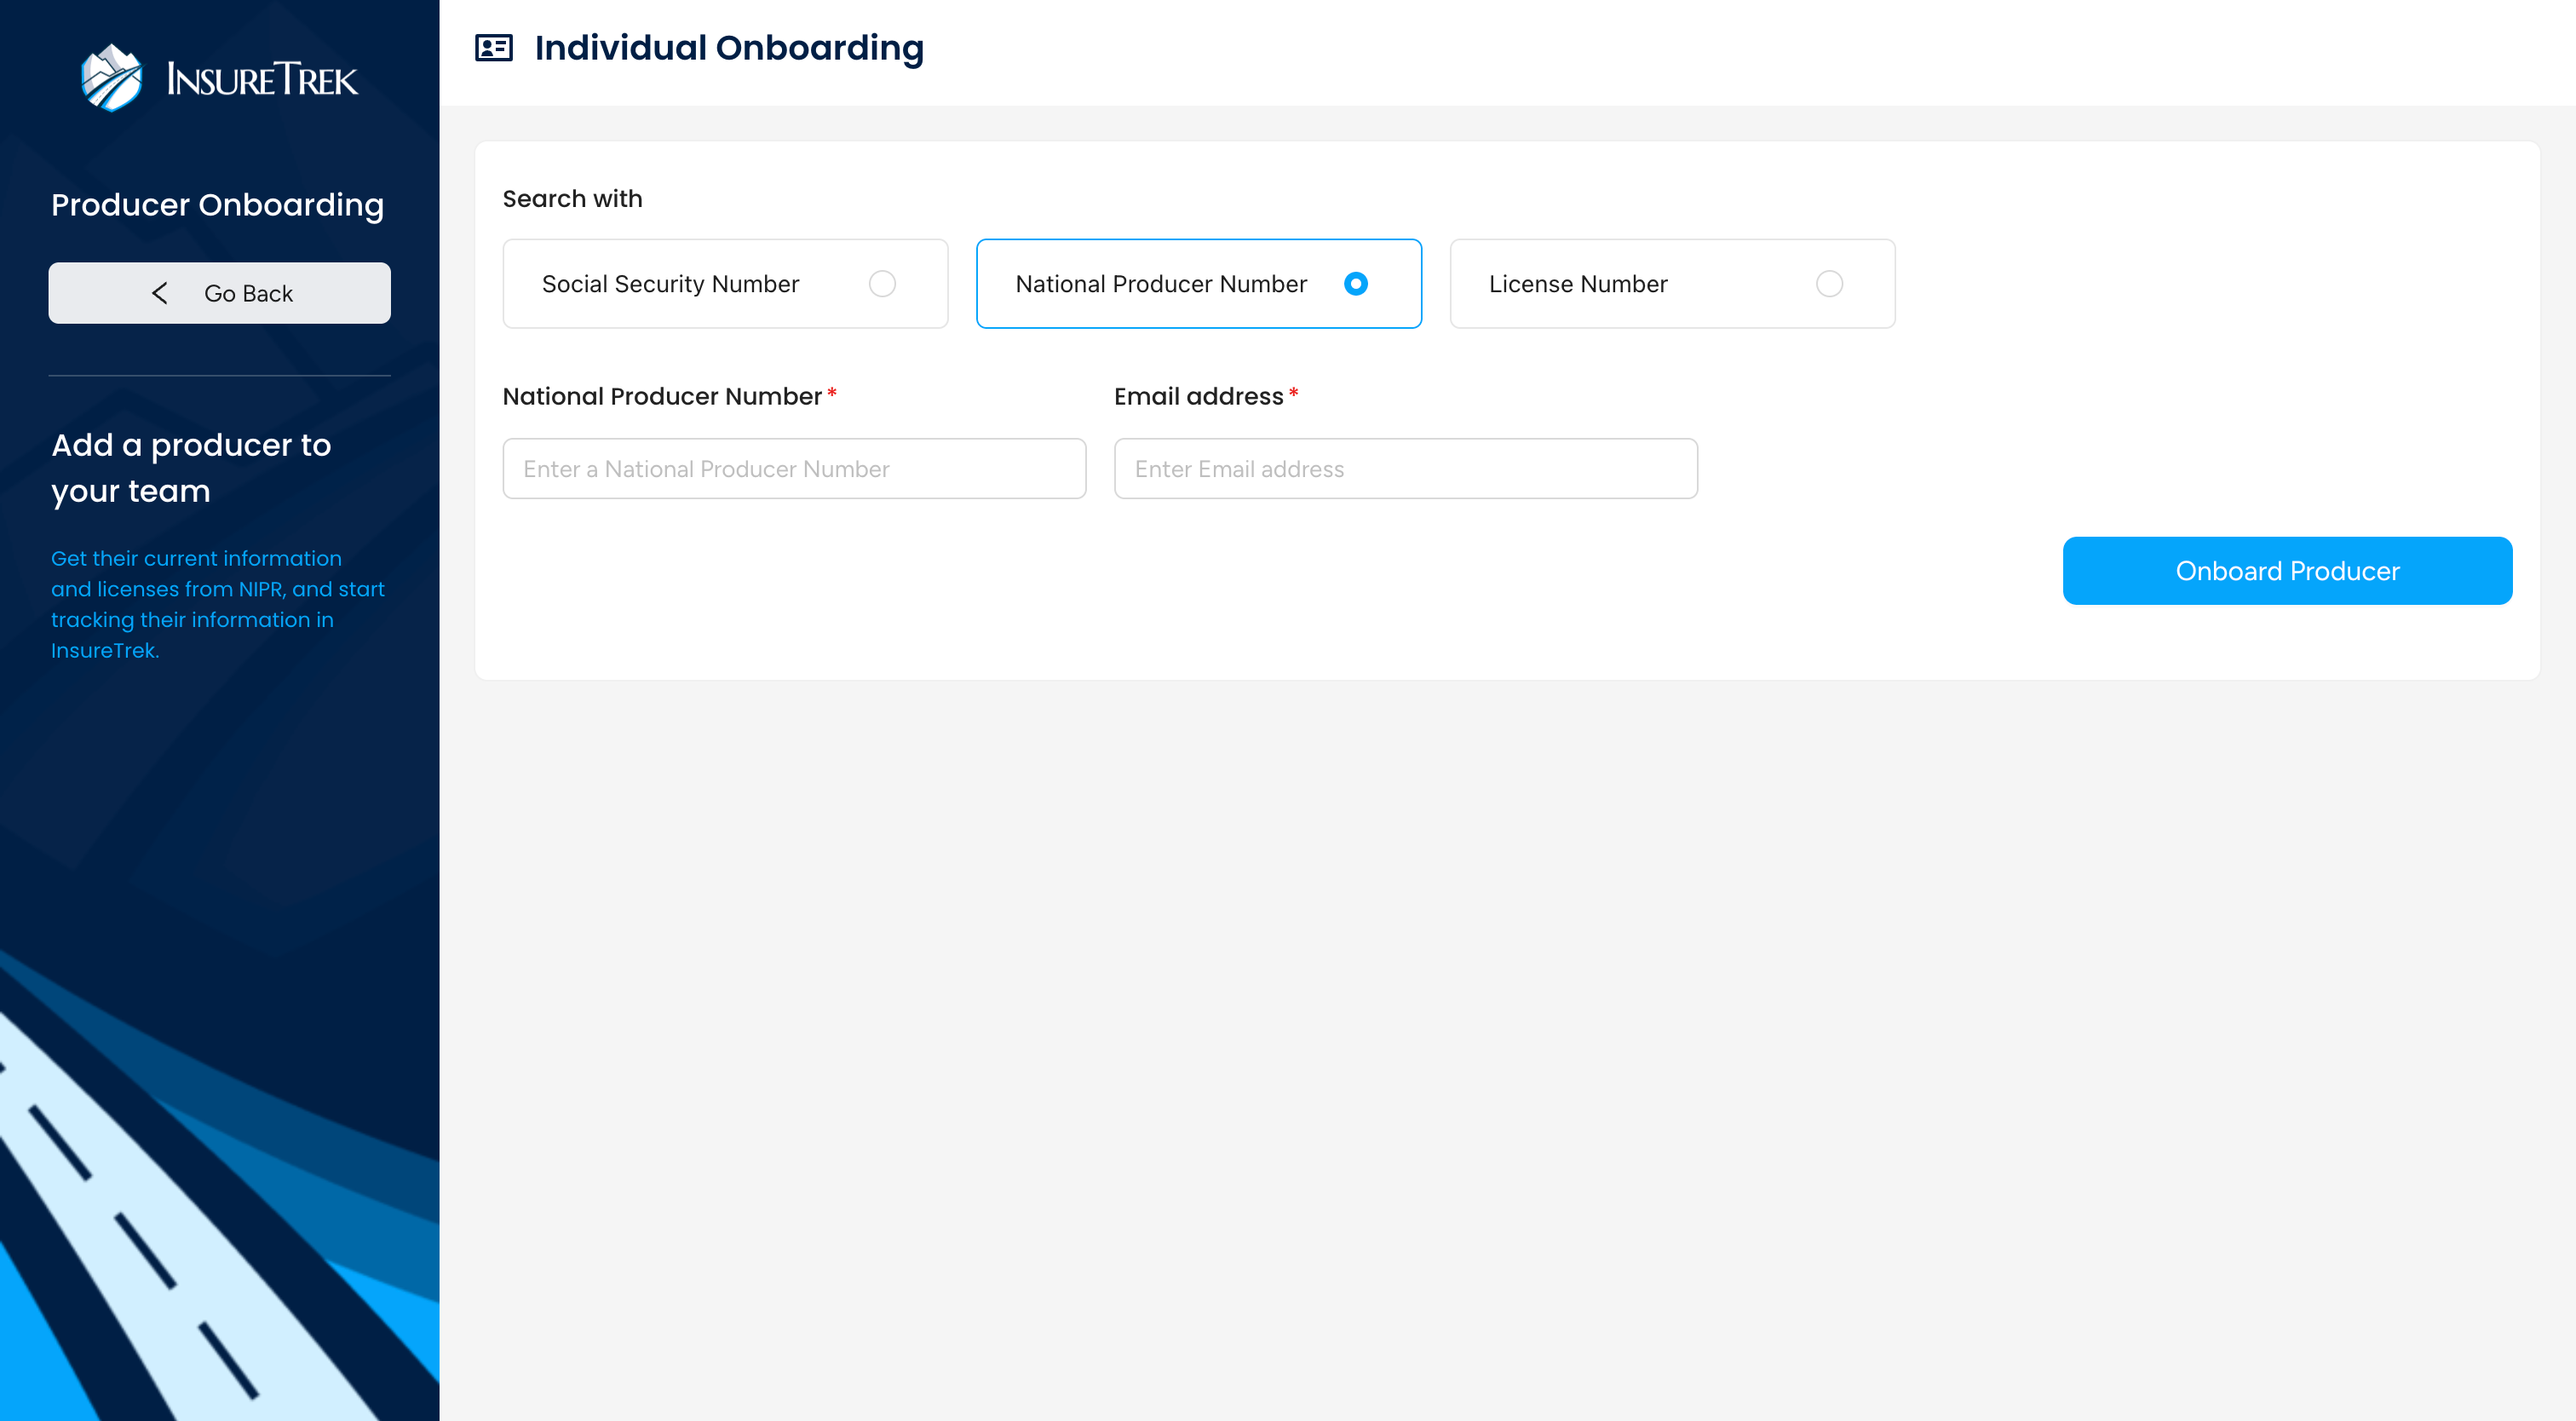The width and height of the screenshot is (2576, 1421).
Task: Click the NIPR information description paragraph
Action: (x=217, y=604)
